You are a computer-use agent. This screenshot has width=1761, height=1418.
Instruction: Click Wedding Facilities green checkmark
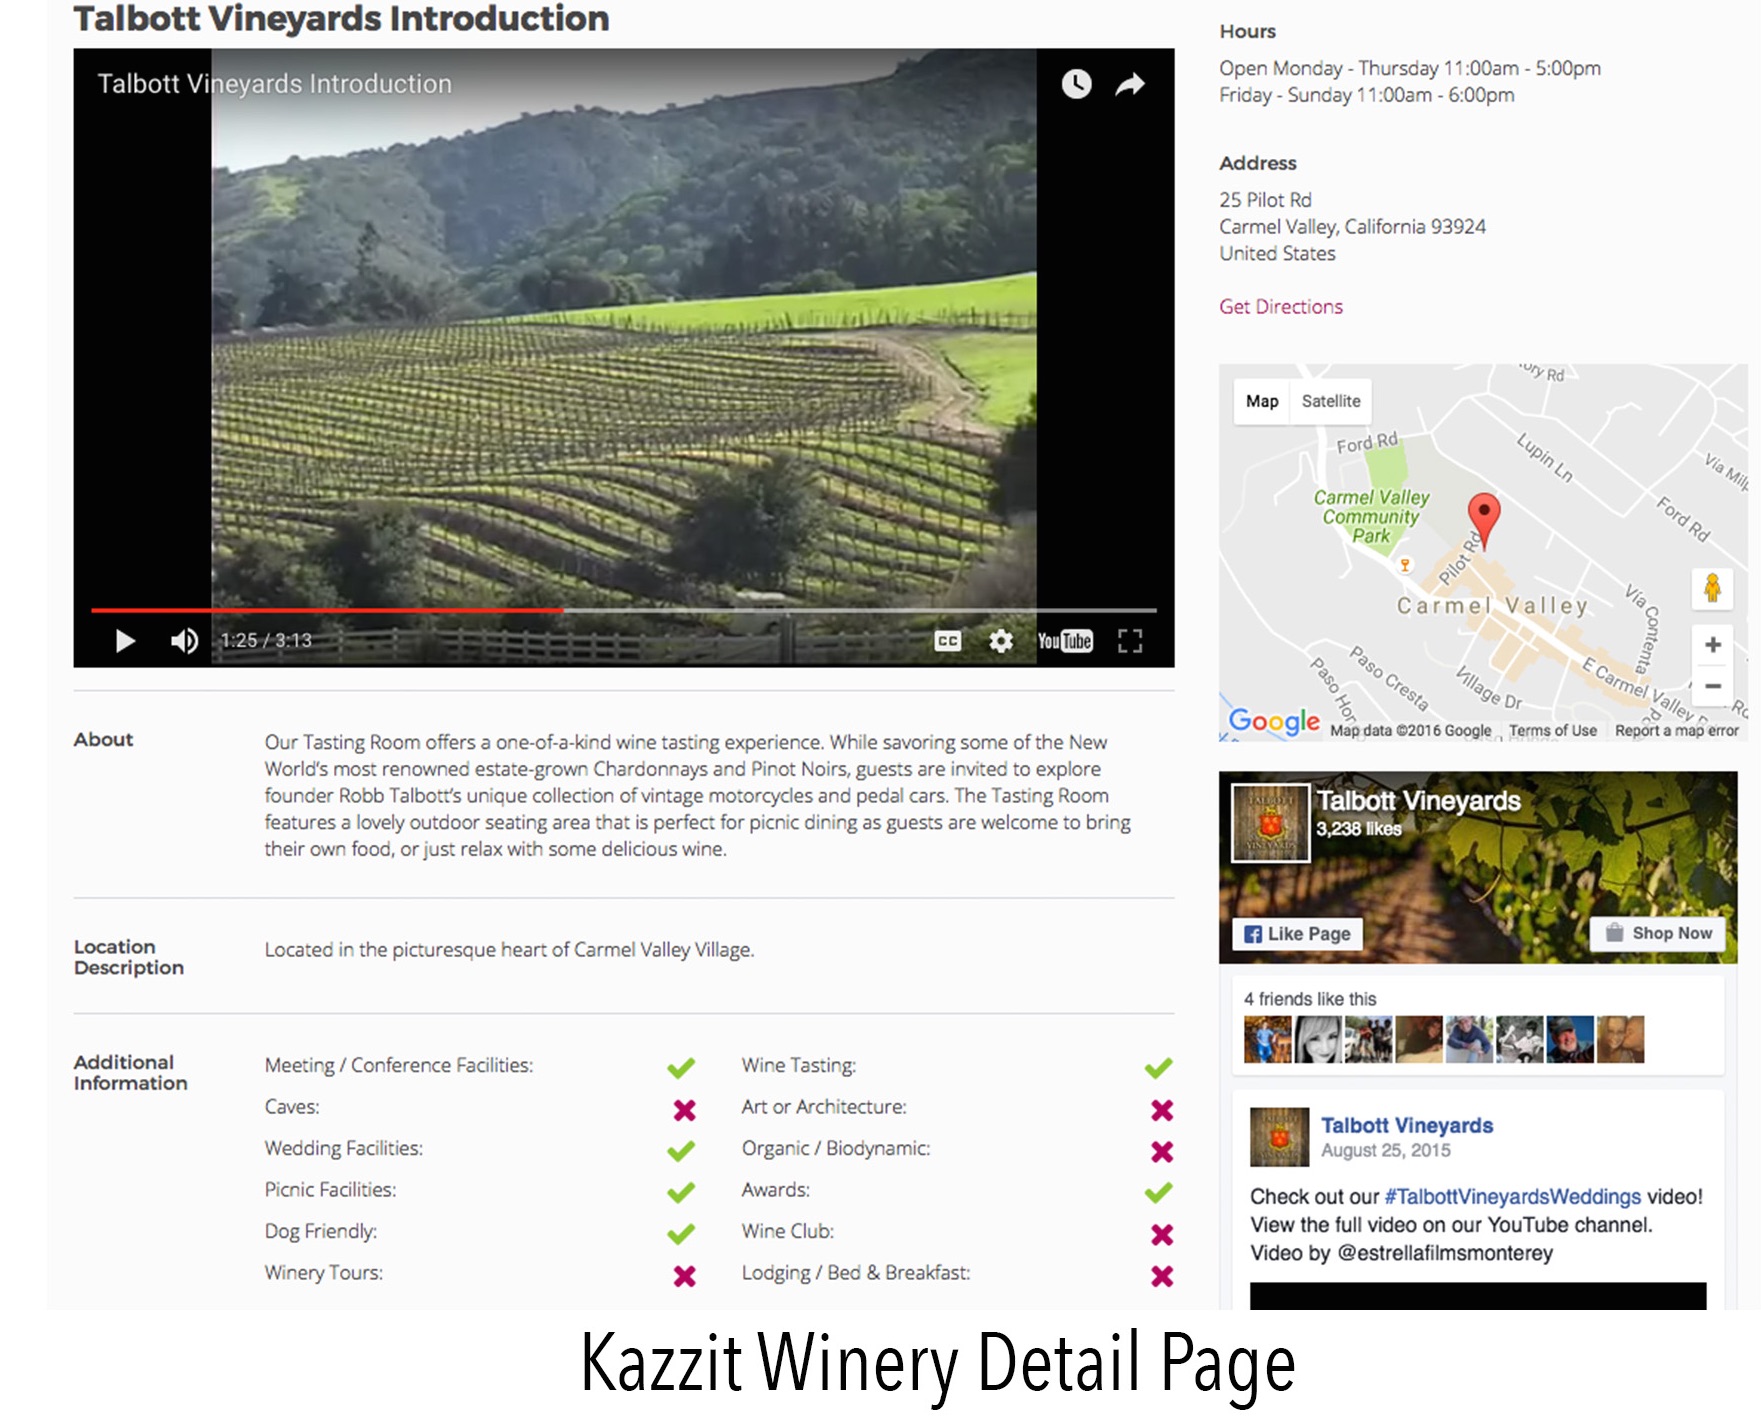pyautogui.click(x=681, y=1151)
